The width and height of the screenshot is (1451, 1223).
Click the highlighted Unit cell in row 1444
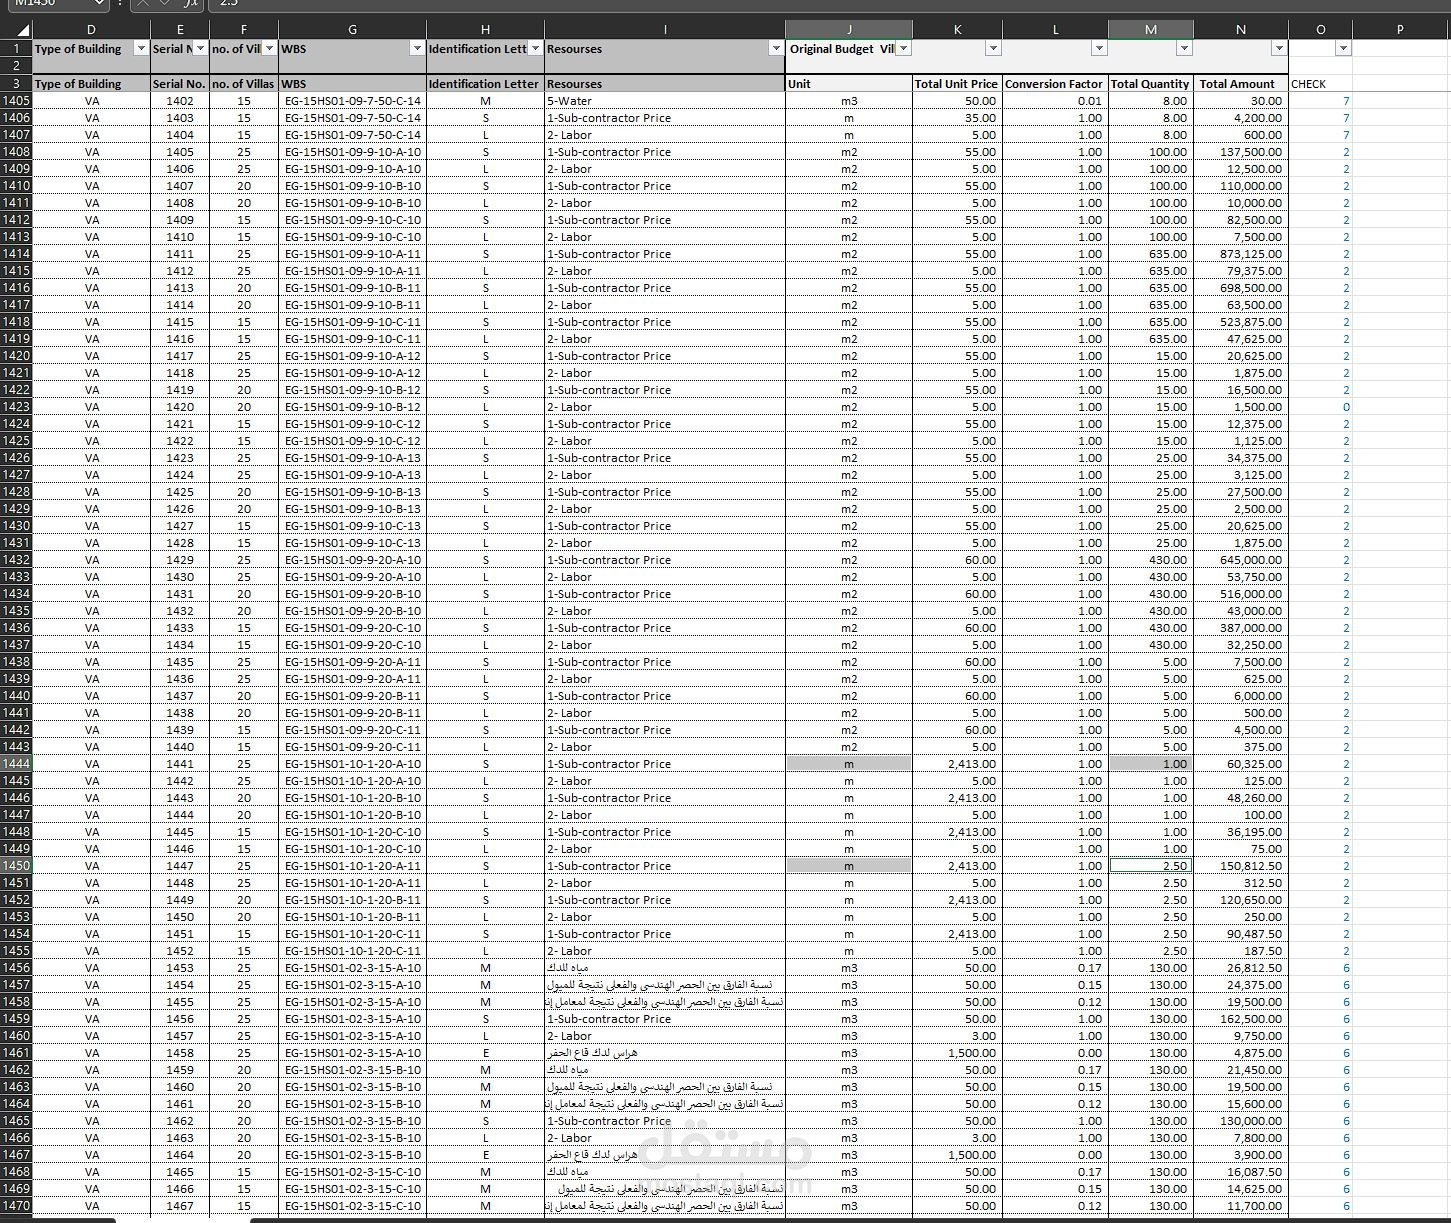pyautogui.click(x=849, y=764)
